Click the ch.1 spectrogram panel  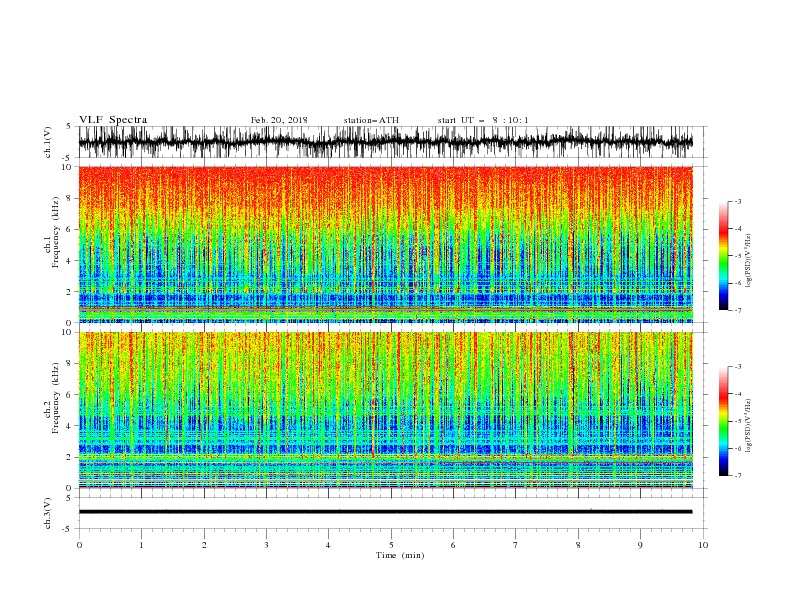coord(385,244)
